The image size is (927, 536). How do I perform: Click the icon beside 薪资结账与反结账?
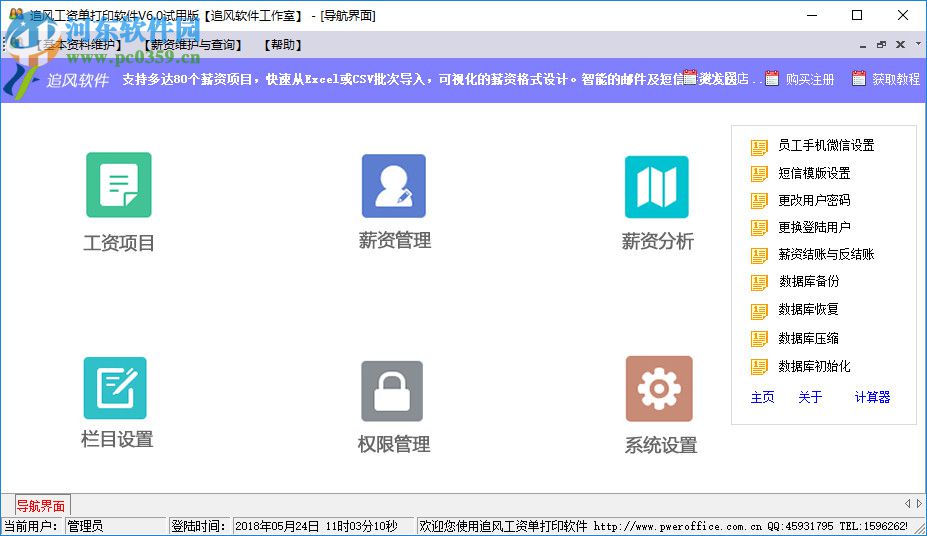coord(759,255)
